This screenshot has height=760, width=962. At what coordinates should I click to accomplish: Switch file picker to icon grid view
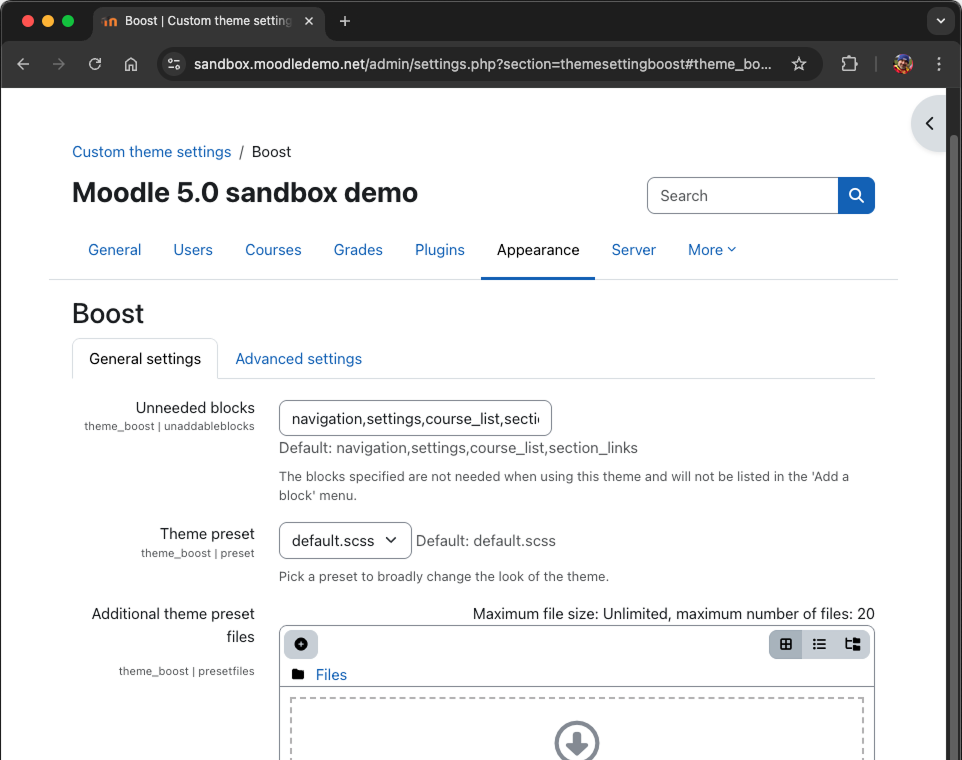click(786, 644)
